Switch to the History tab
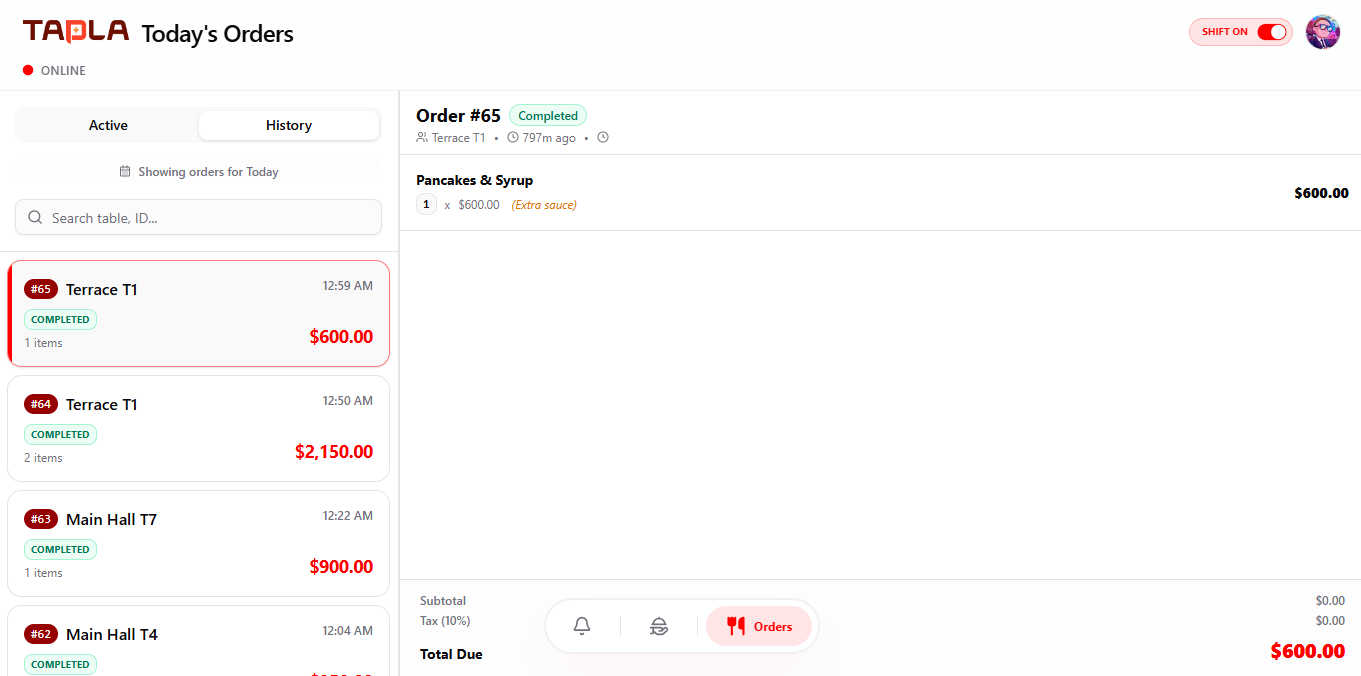 point(289,125)
